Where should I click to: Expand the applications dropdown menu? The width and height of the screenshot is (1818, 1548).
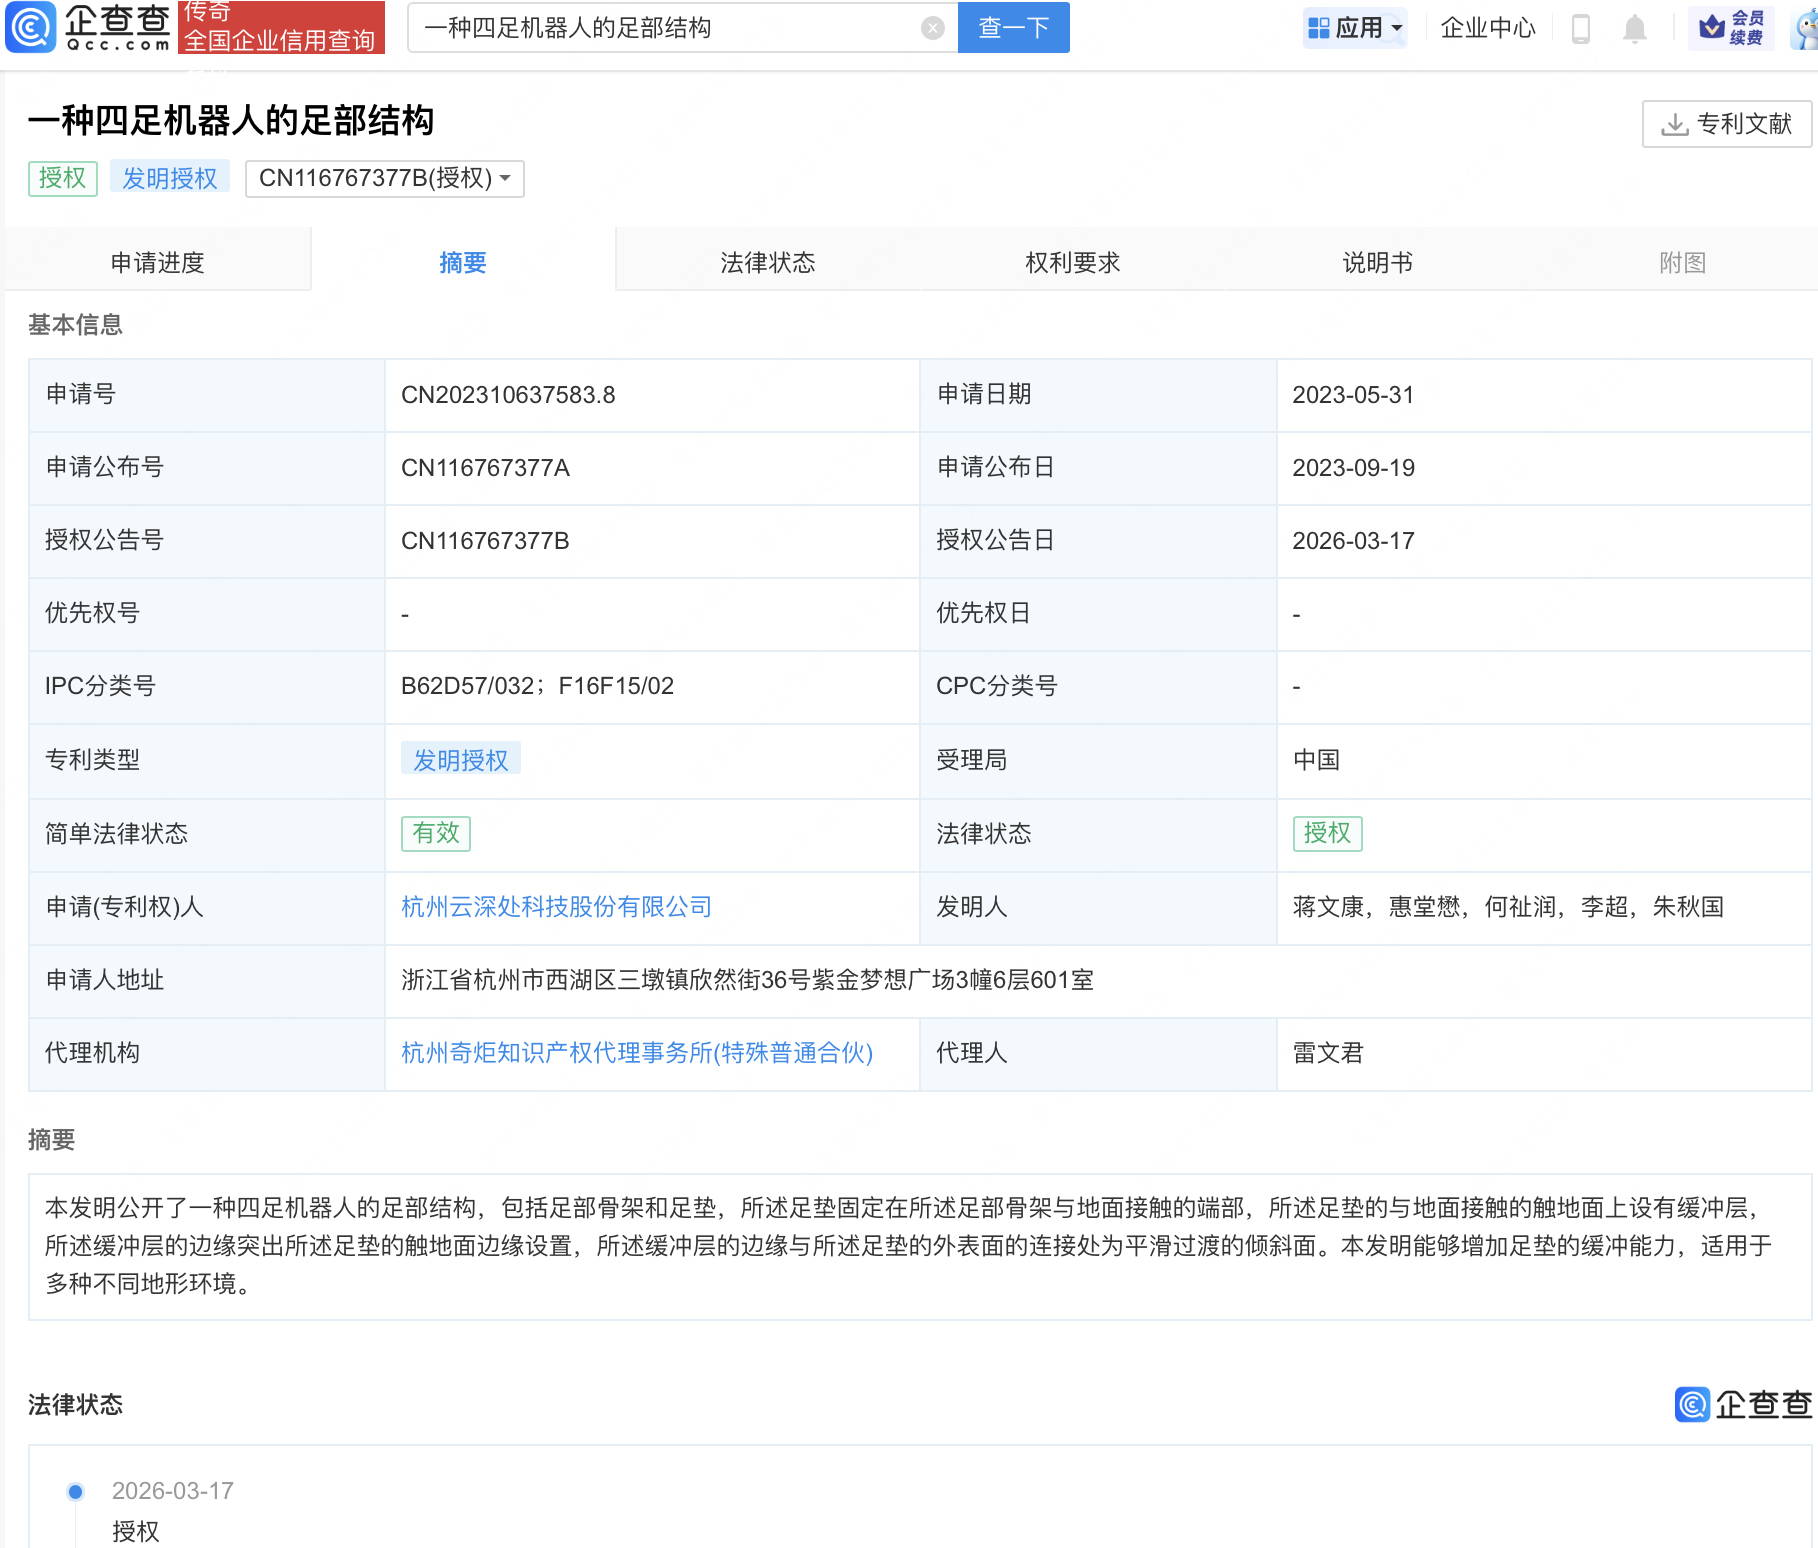point(1355,28)
